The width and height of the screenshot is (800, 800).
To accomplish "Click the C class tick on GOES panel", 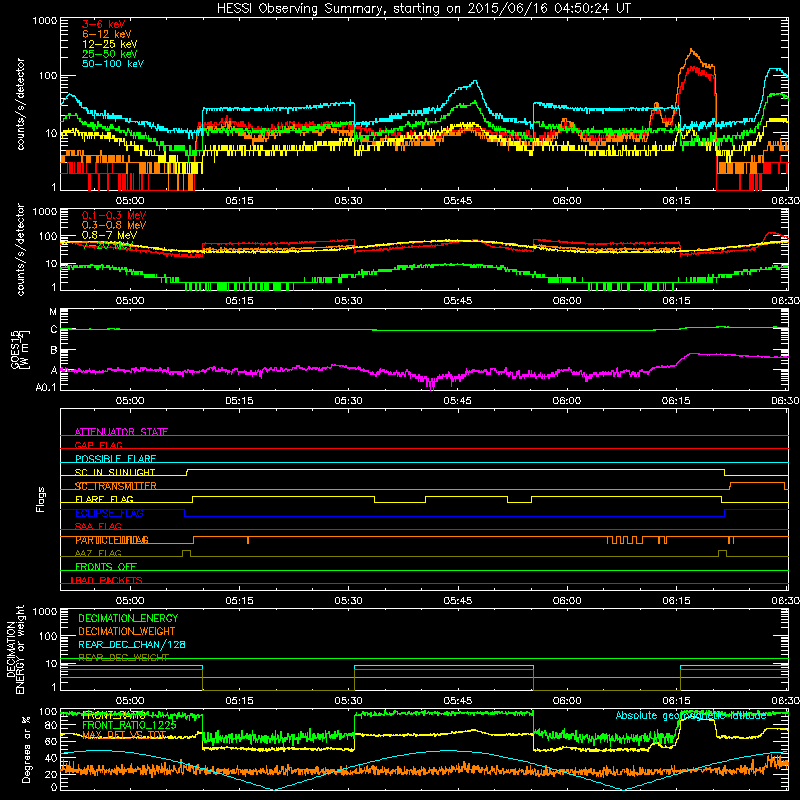I will (54, 330).
